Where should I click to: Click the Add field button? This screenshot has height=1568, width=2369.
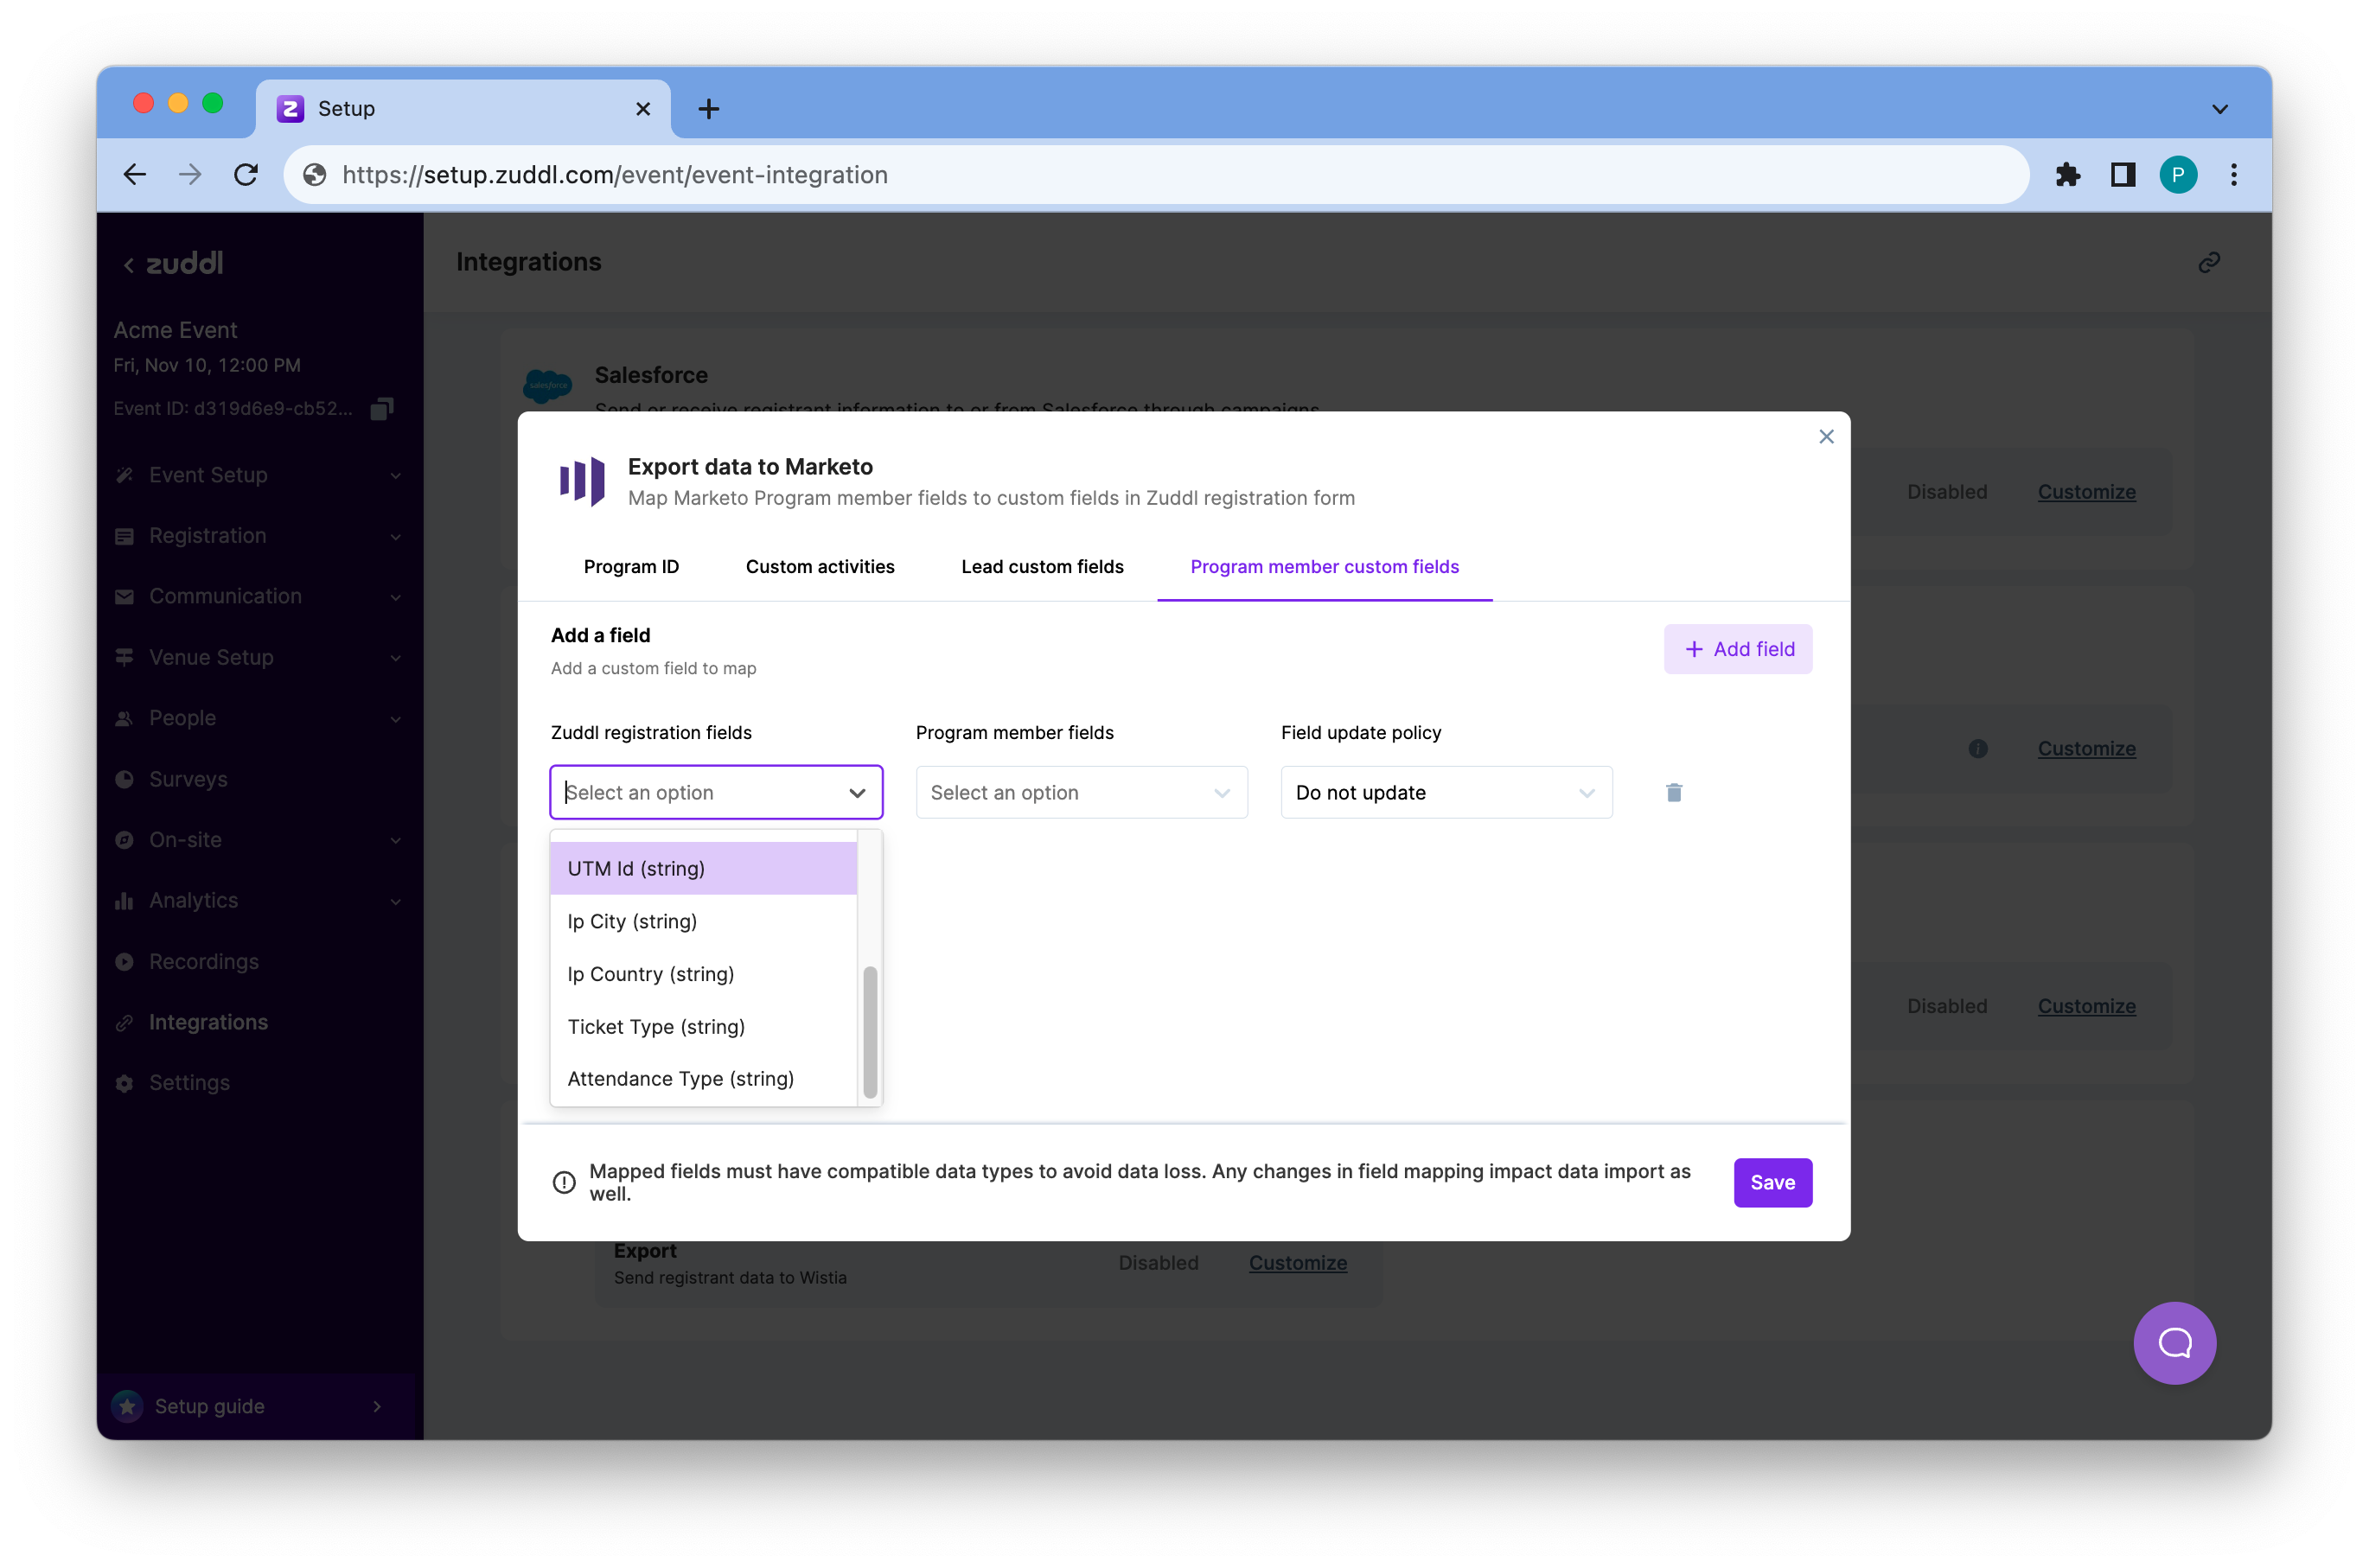click(1738, 649)
